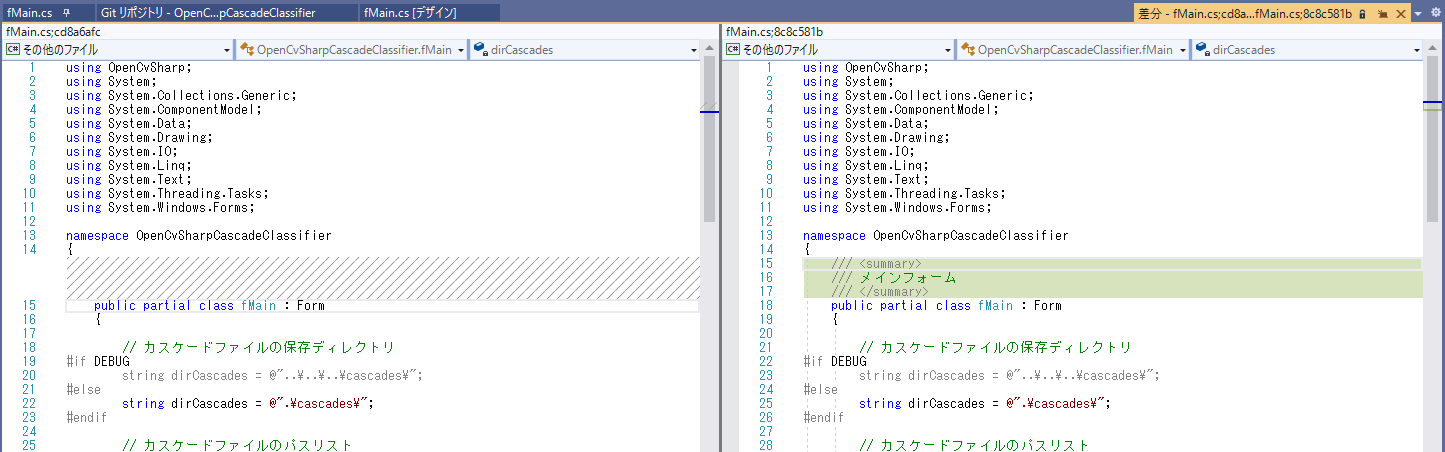Viewport: 1445px width, 452px height.
Task: Click 'using System.ComponentModel;' in the left pane
Action: pos(164,110)
